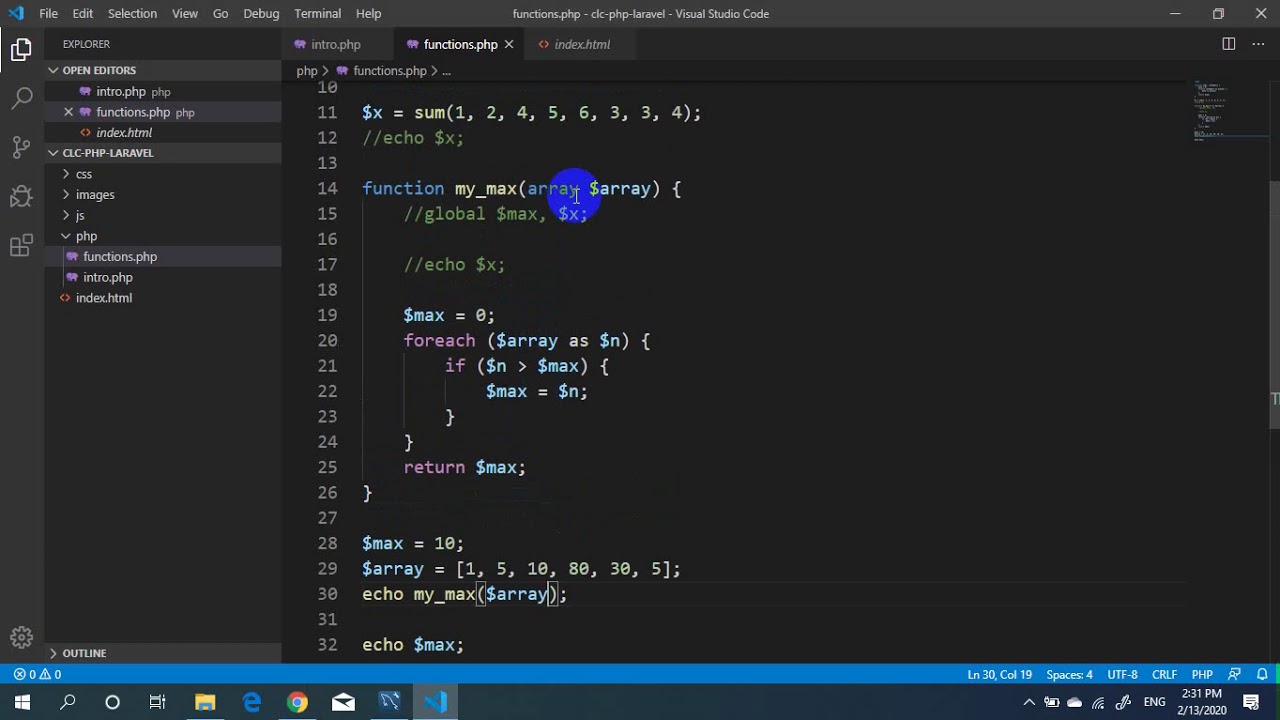1280x720 pixels.
Task: Click the feedback icon in status bar
Action: coord(1234,674)
